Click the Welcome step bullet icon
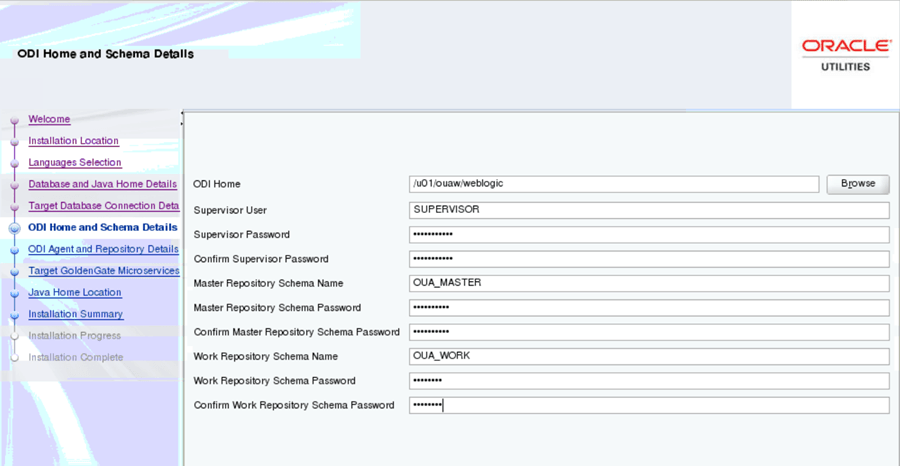Viewport: 900px width, 466px height. tap(14, 120)
